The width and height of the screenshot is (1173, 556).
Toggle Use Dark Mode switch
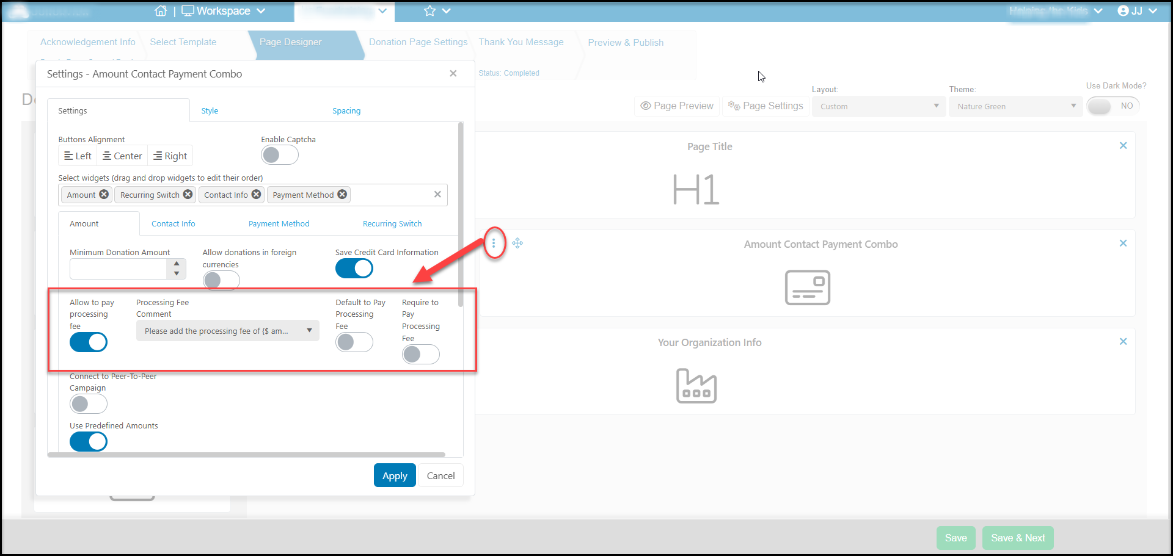point(1113,106)
